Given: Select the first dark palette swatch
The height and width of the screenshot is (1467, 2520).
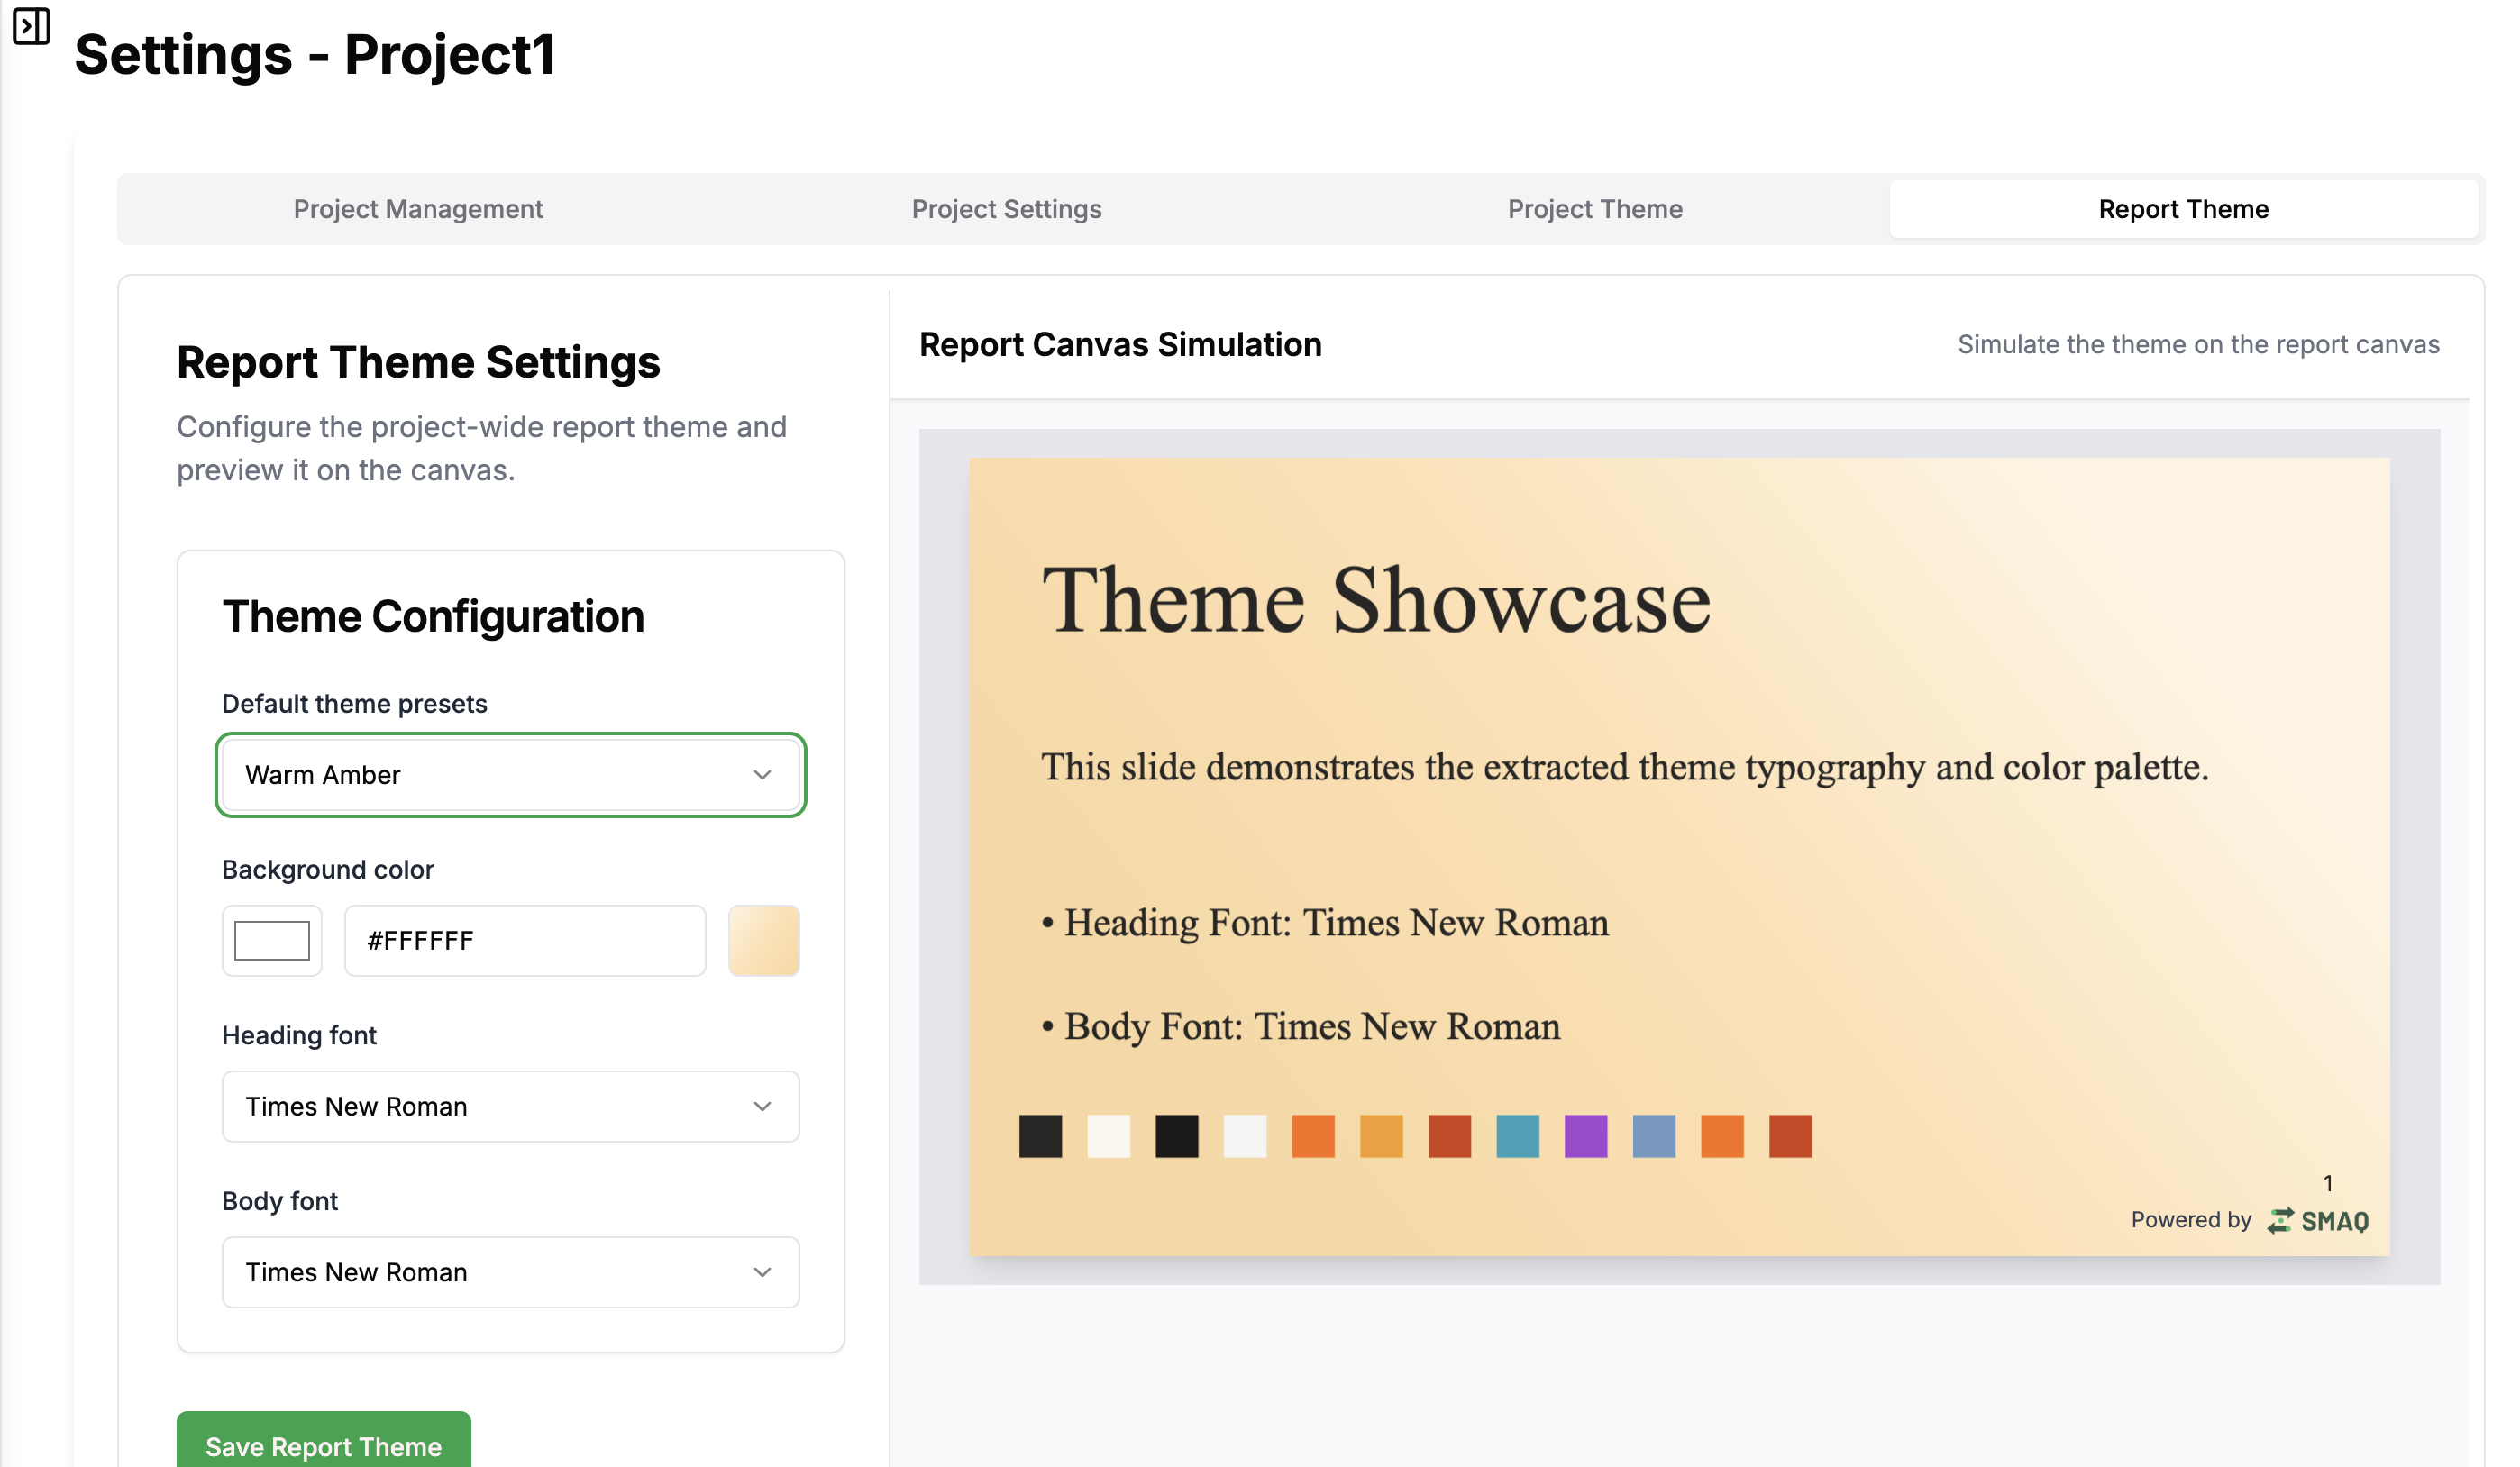Looking at the screenshot, I should pos(1040,1136).
